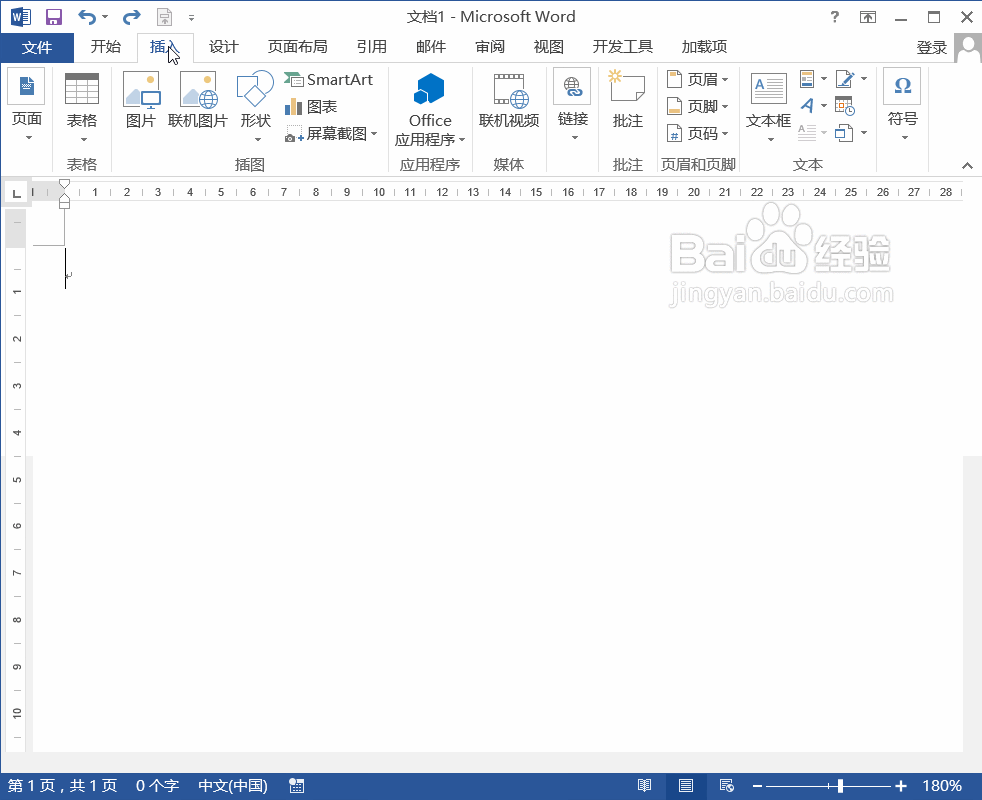982x800 pixels.
Task: Click the user account avatar
Action: [968, 48]
